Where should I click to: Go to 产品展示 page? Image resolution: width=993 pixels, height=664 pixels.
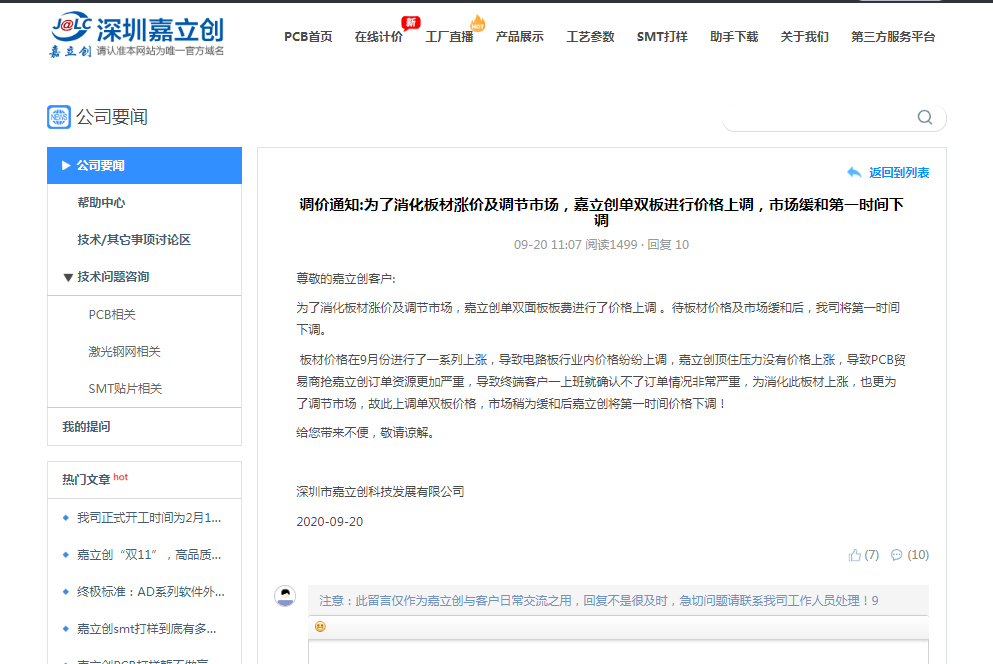(520, 37)
